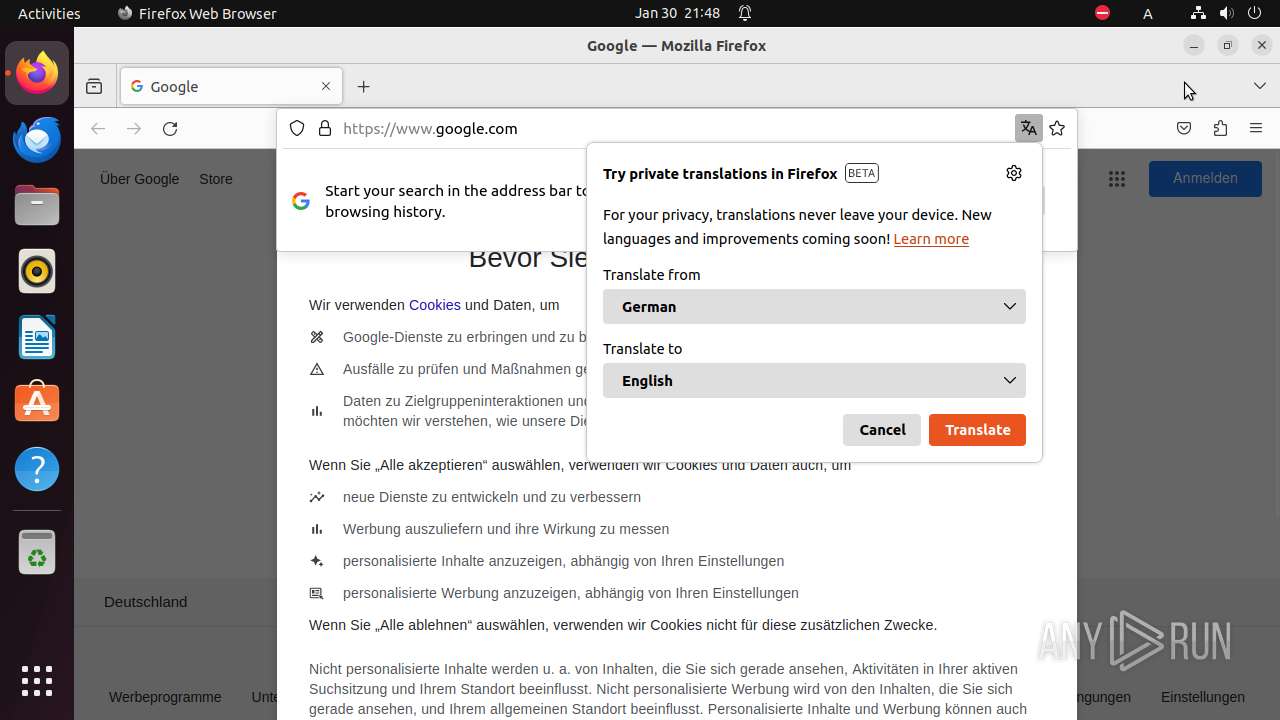Viewport: 1280px width, 720px height.
Task: Click the red do-not-disturb indicator
Action: 1102,13
